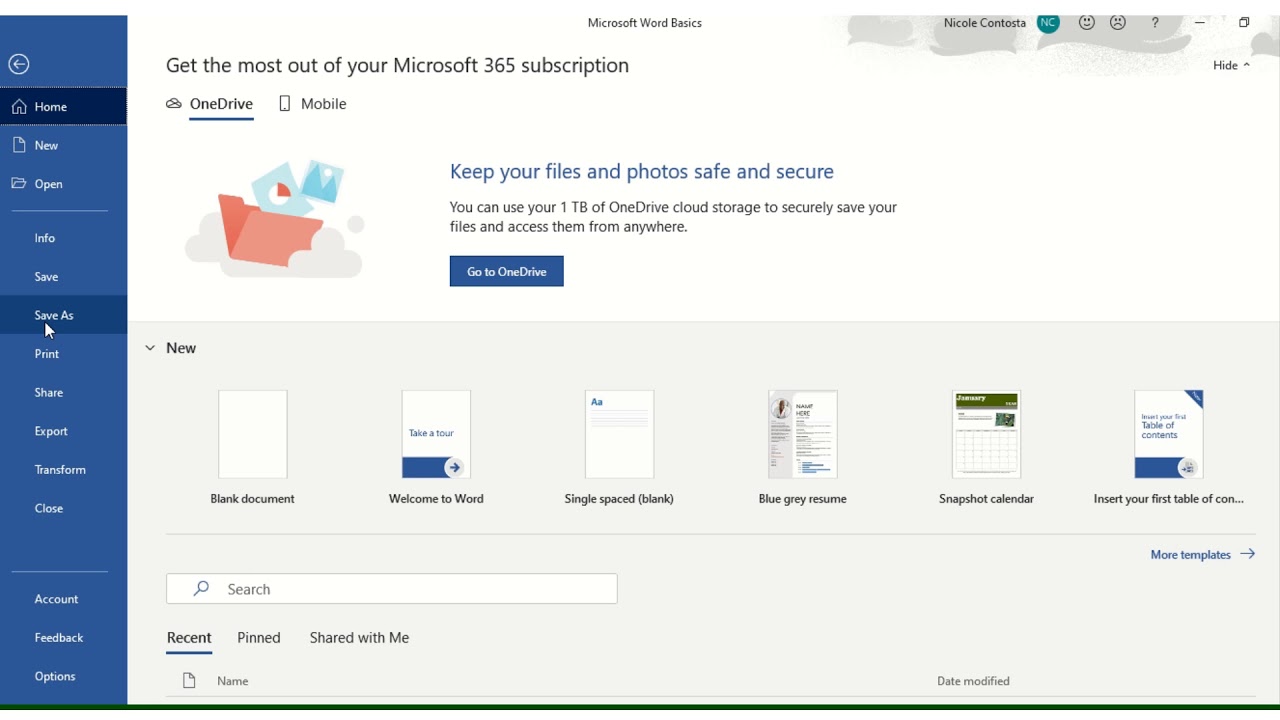Click the back arrow circle icon

tap(18, 64)
